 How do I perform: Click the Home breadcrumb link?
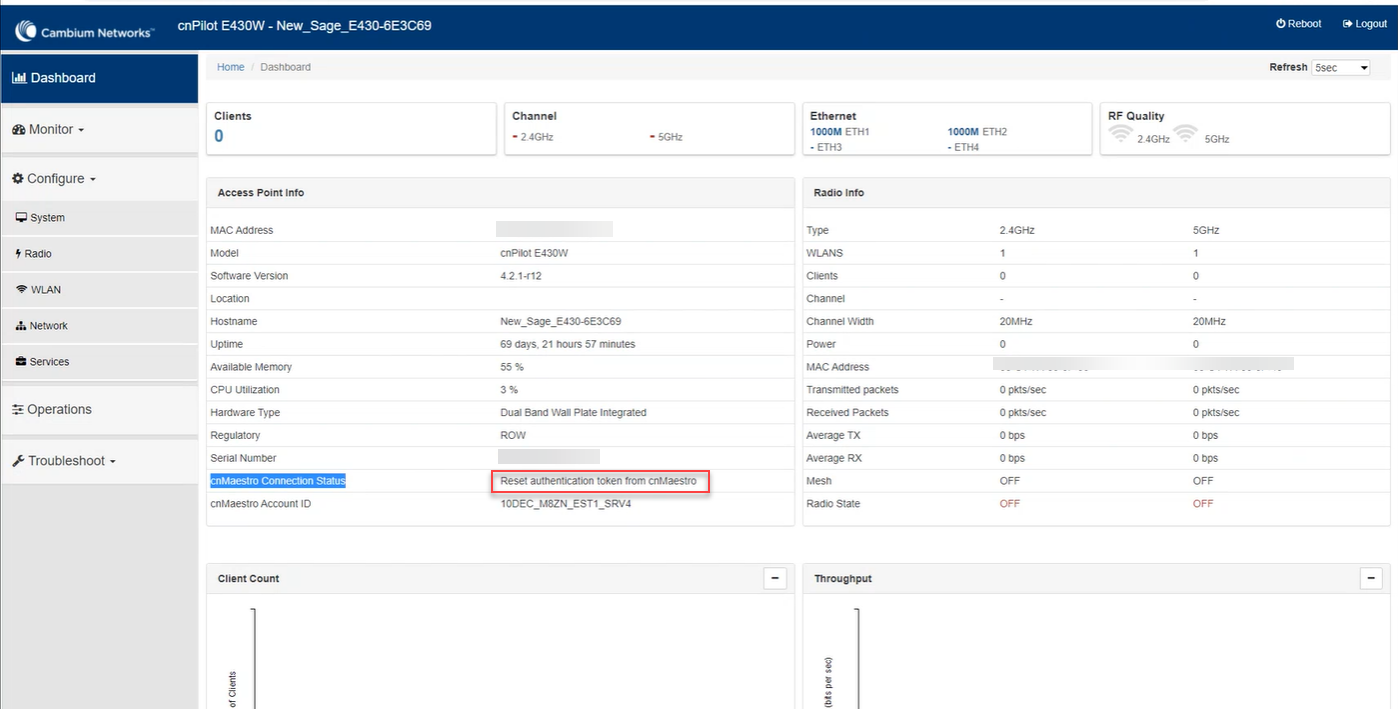point(230,67)
